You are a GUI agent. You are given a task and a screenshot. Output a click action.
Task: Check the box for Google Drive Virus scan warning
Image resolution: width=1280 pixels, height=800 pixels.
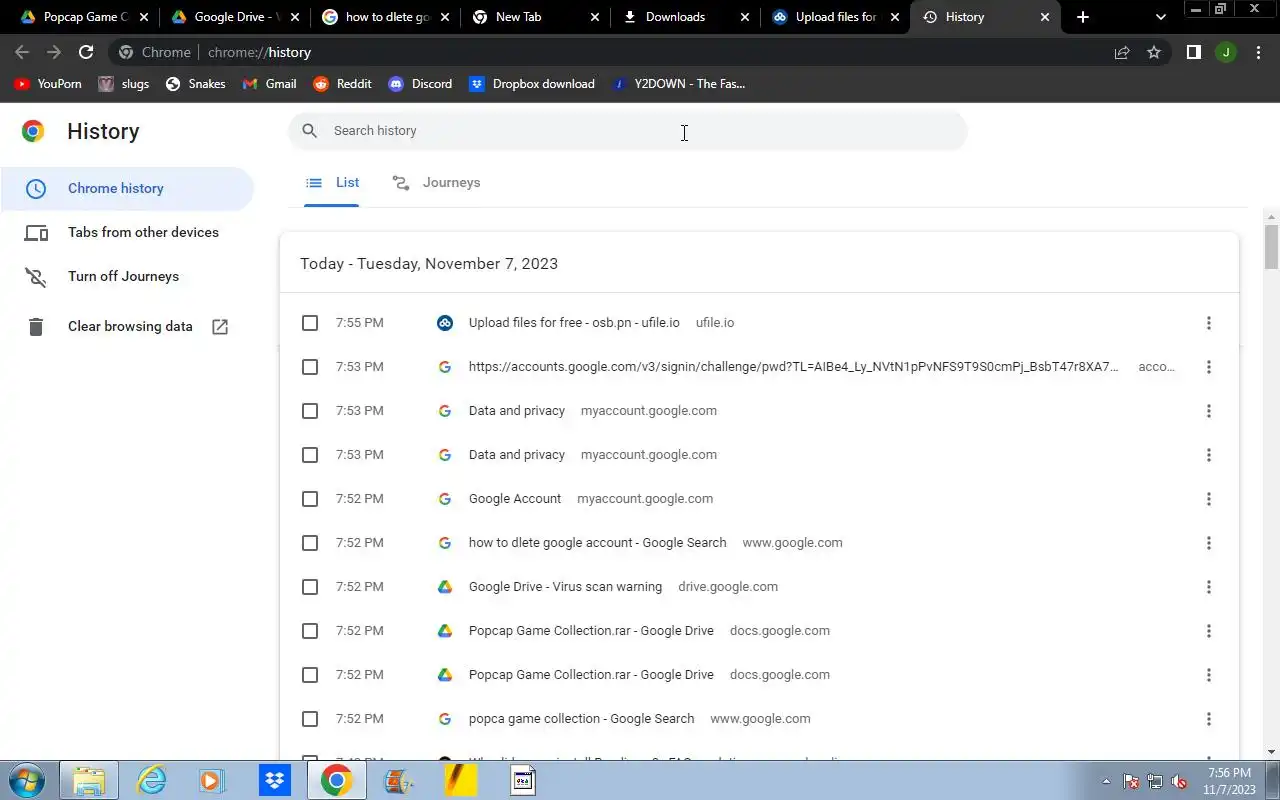click(x=310, y=587)
